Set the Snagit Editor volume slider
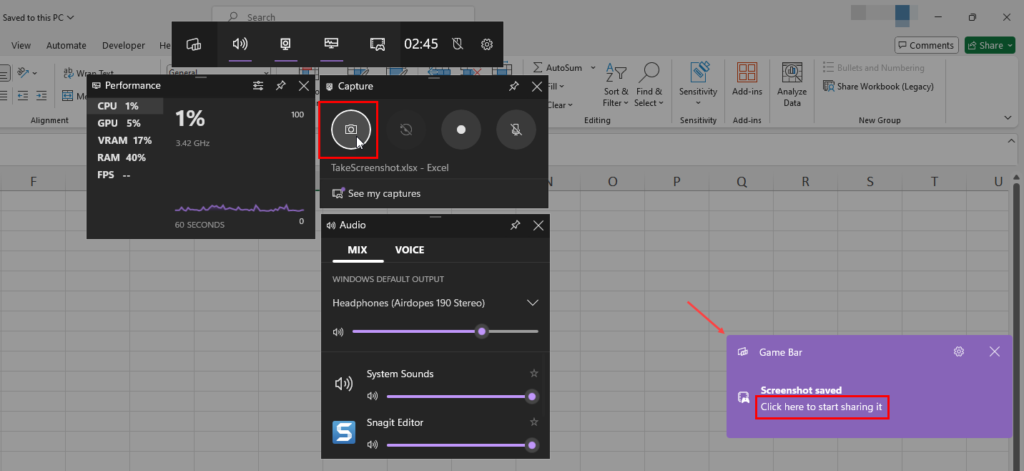Viewport: 1024px width, 471px height. 462,446
